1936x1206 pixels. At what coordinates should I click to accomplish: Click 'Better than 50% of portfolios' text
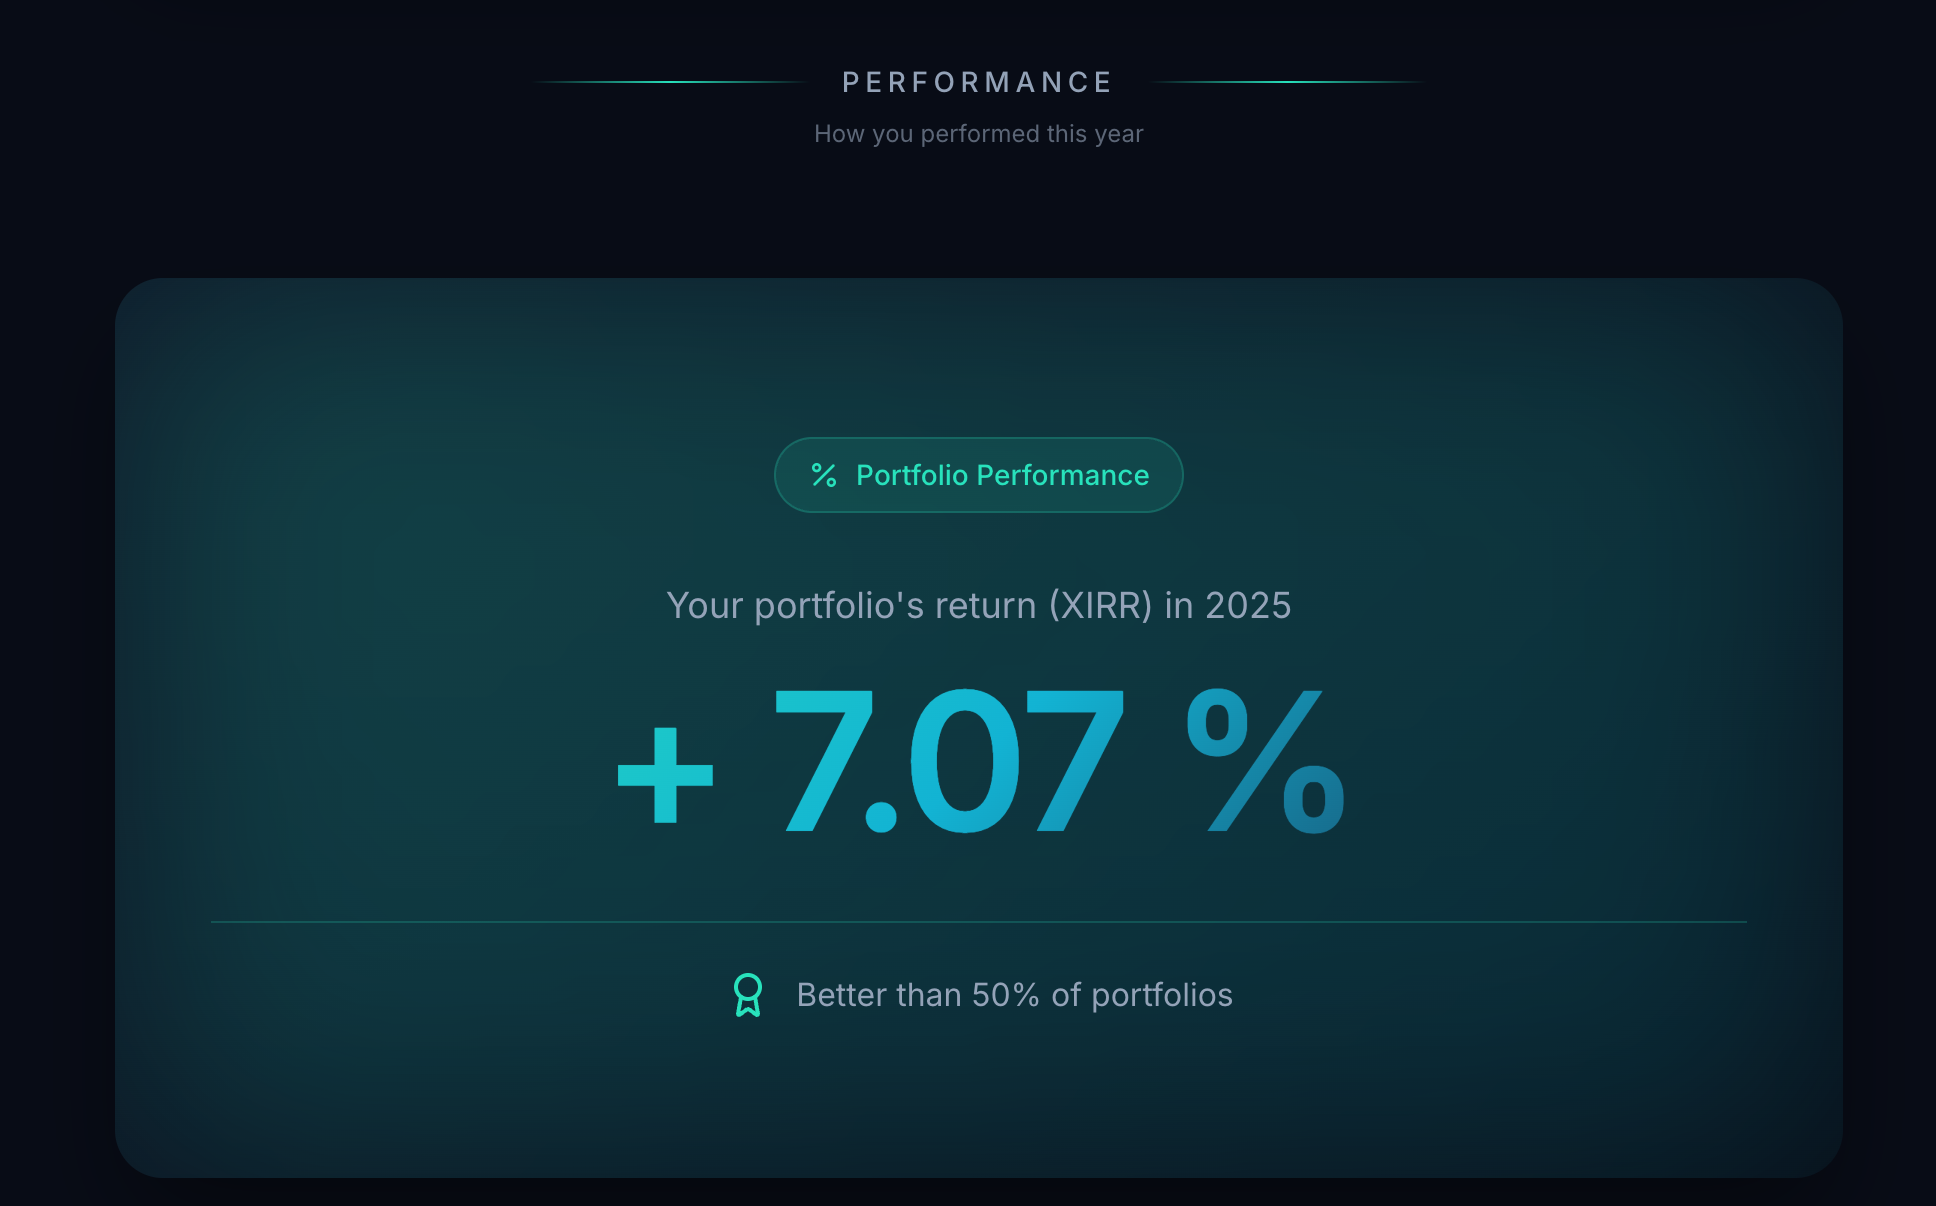pyautogui.click(x=1014, y=995)
